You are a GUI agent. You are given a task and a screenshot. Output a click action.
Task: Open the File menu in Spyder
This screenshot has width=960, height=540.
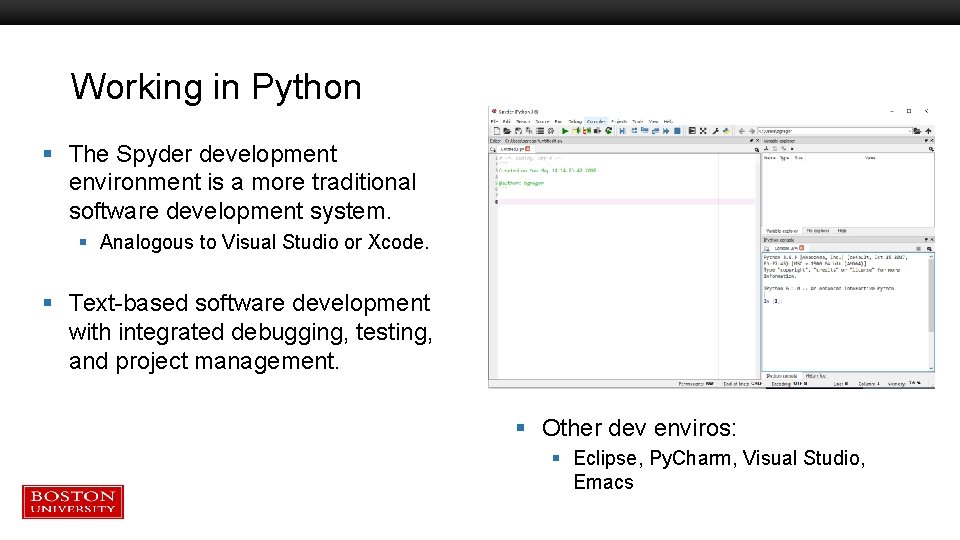pyautogui.click(x=494, y=121)
